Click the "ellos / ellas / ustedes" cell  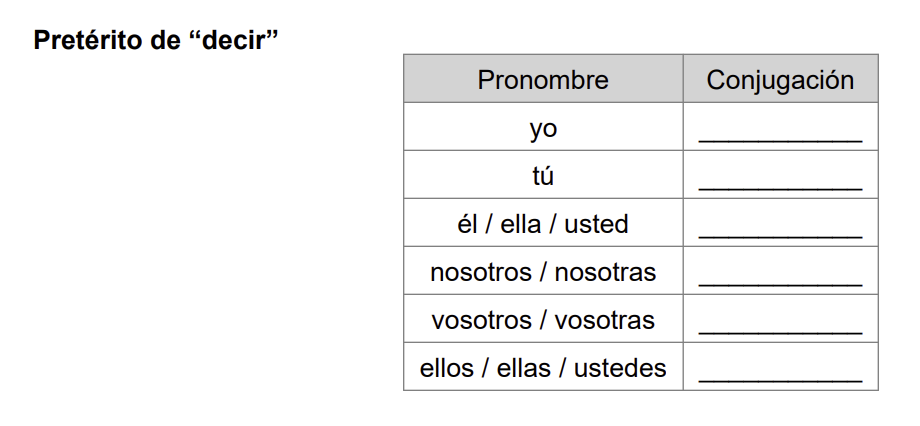(543, 368)
